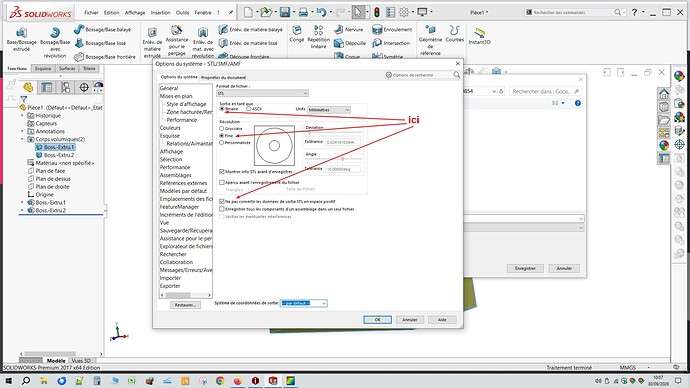Select Exporter in options list
The height and width of the screenshot is (388, 690).
click(170, 286)
